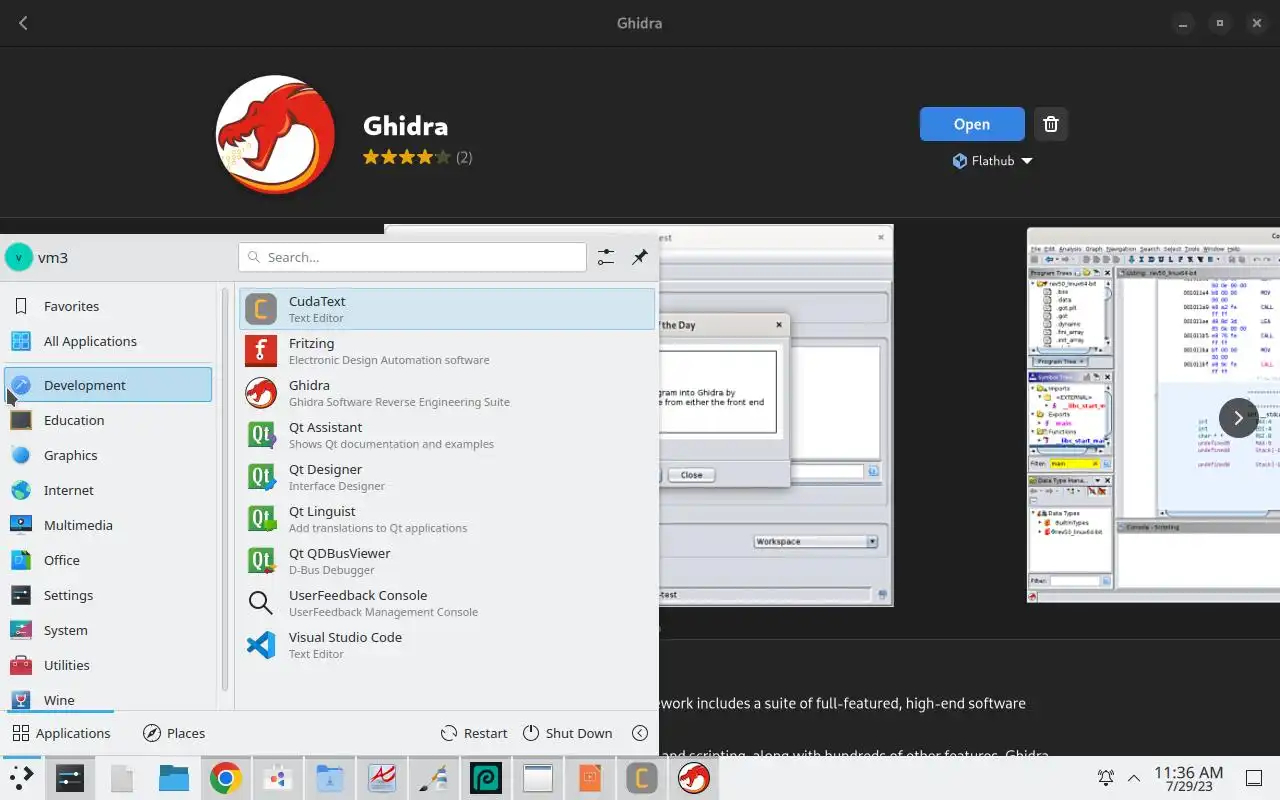Launch Ghidra from the Development list
This screenshot has width=1280, height=800.
click(x=447, y=393)
